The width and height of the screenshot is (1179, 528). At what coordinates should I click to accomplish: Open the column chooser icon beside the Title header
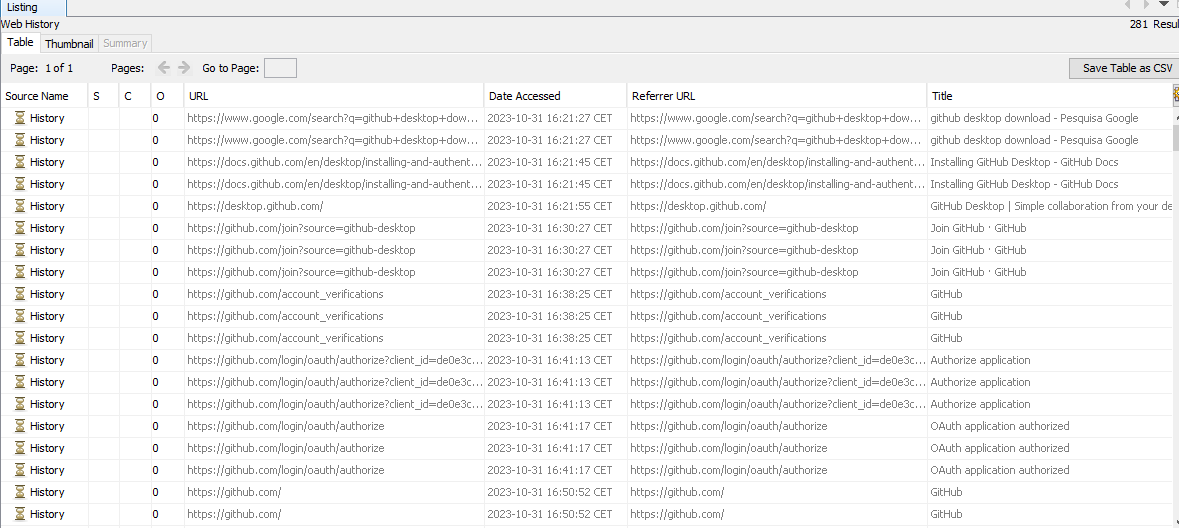[x=1175, y=95]
